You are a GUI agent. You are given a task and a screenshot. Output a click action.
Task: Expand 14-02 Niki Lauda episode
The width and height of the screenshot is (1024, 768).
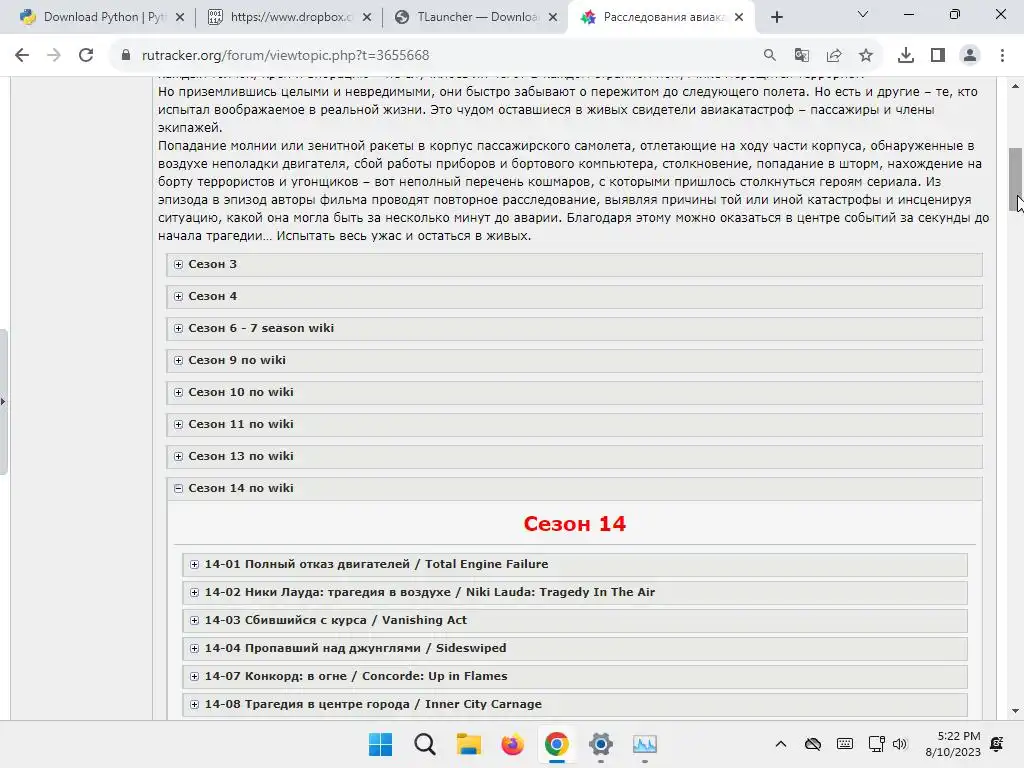tap(575, 592)
